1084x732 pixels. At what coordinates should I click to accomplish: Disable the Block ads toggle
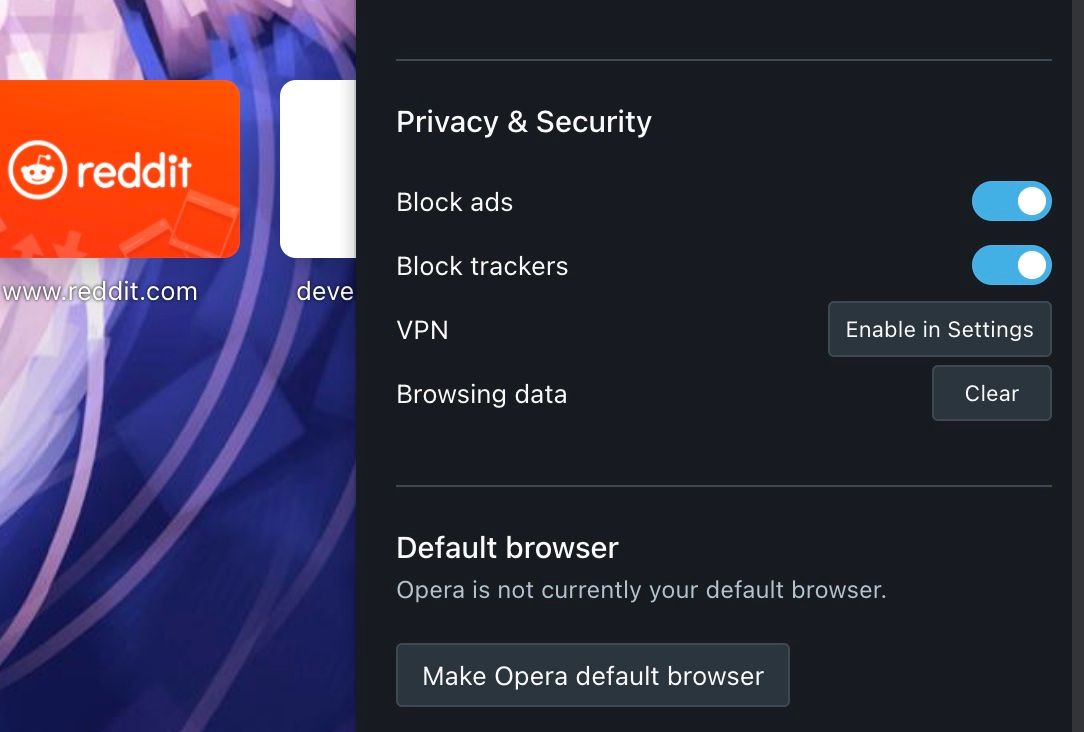(x=1011, y=201)
